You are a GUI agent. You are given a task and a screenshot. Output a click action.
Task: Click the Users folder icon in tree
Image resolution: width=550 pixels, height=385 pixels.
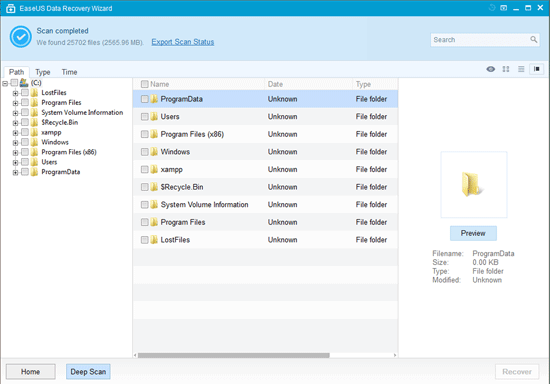pos(34,162)
